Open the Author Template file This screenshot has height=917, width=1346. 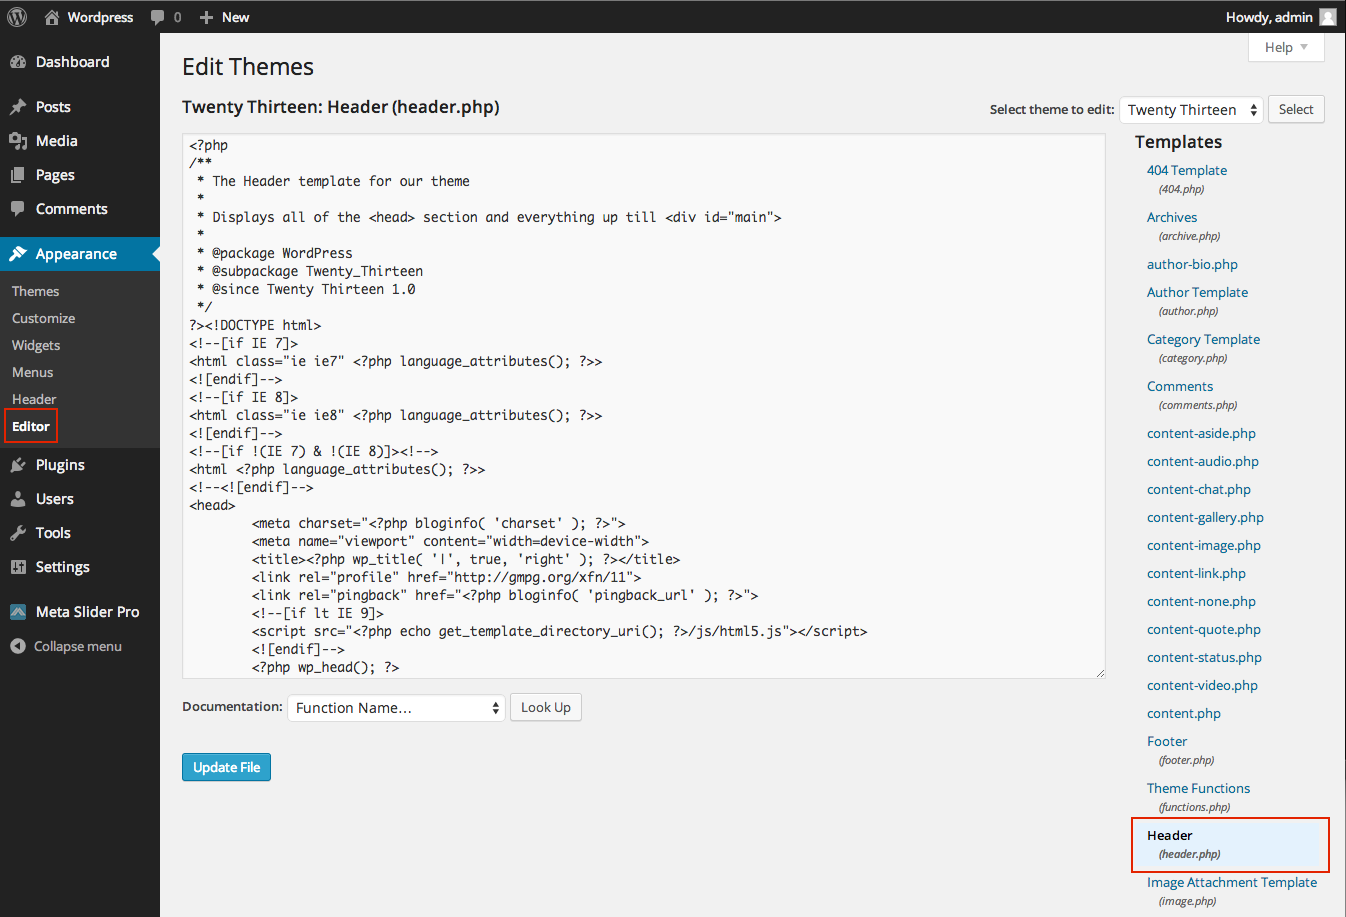(x=1197, y=292)
